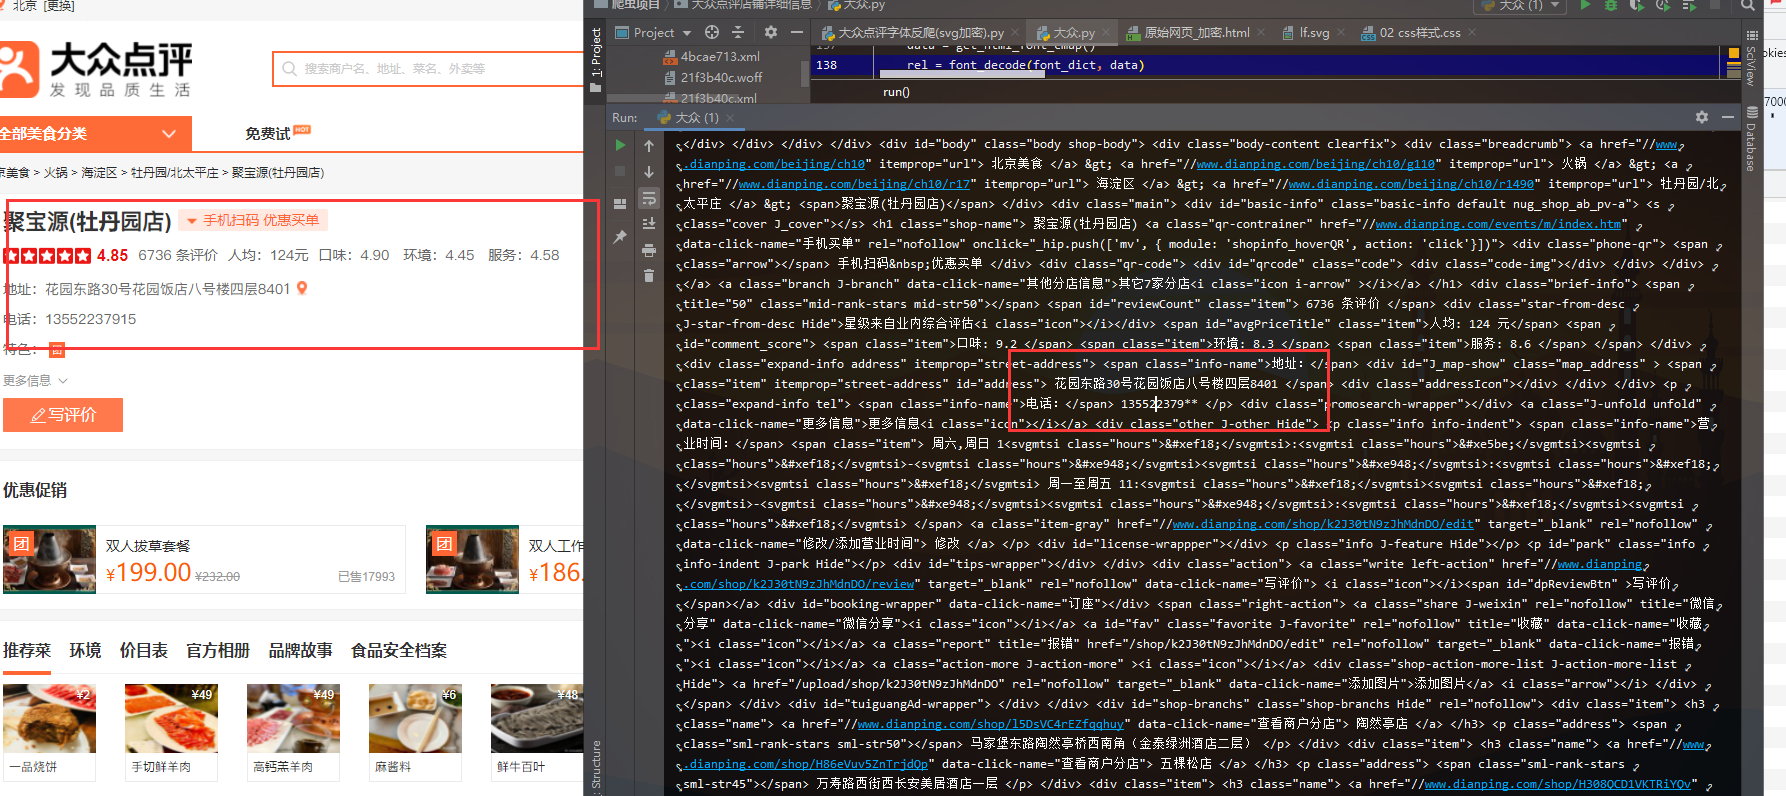Open 手机扫码 优惠买单 dropdown

[x=254, y=220]
